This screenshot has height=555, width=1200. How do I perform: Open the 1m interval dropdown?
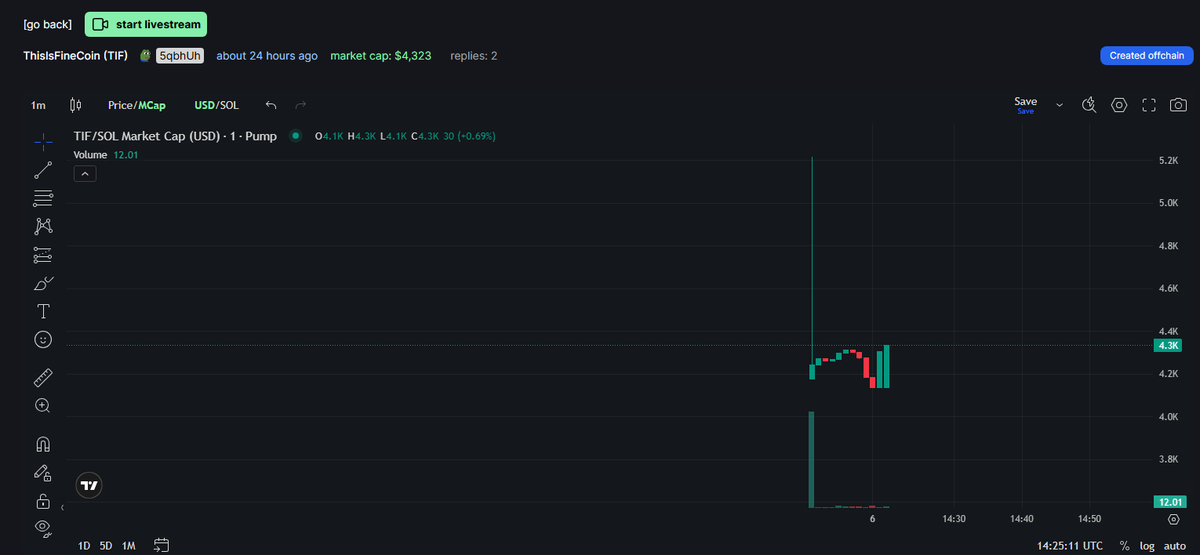pos(38,105)
